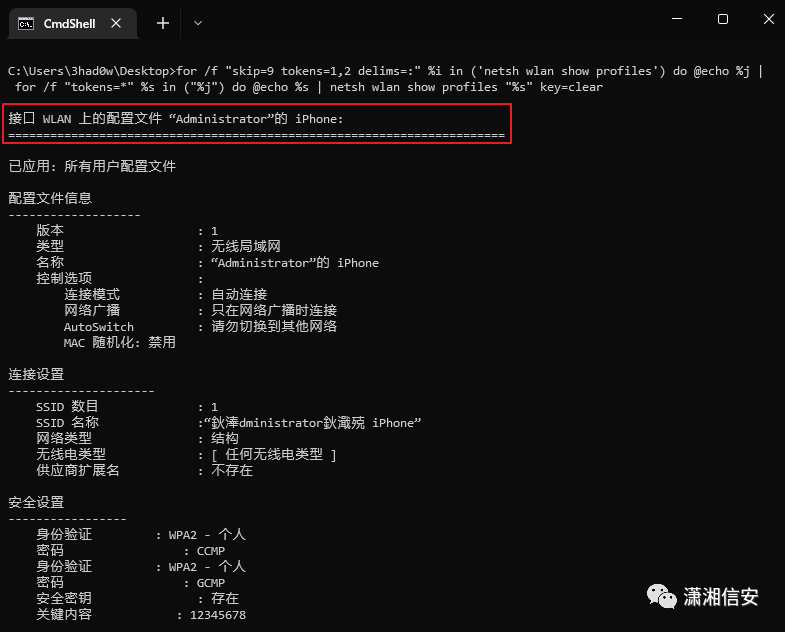The height and width of the screenshot is (632, 785).
Task: Click the '请勿切换到其他网络' value
Action: pos(274,327)
